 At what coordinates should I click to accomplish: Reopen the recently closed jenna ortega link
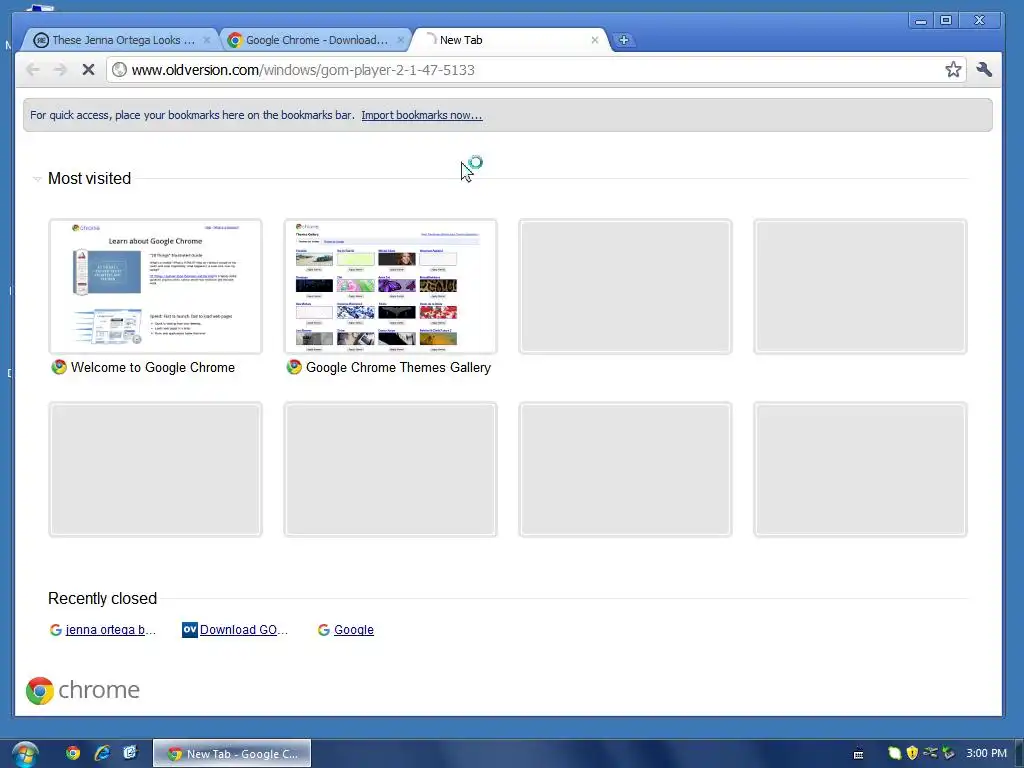(110, 630)
